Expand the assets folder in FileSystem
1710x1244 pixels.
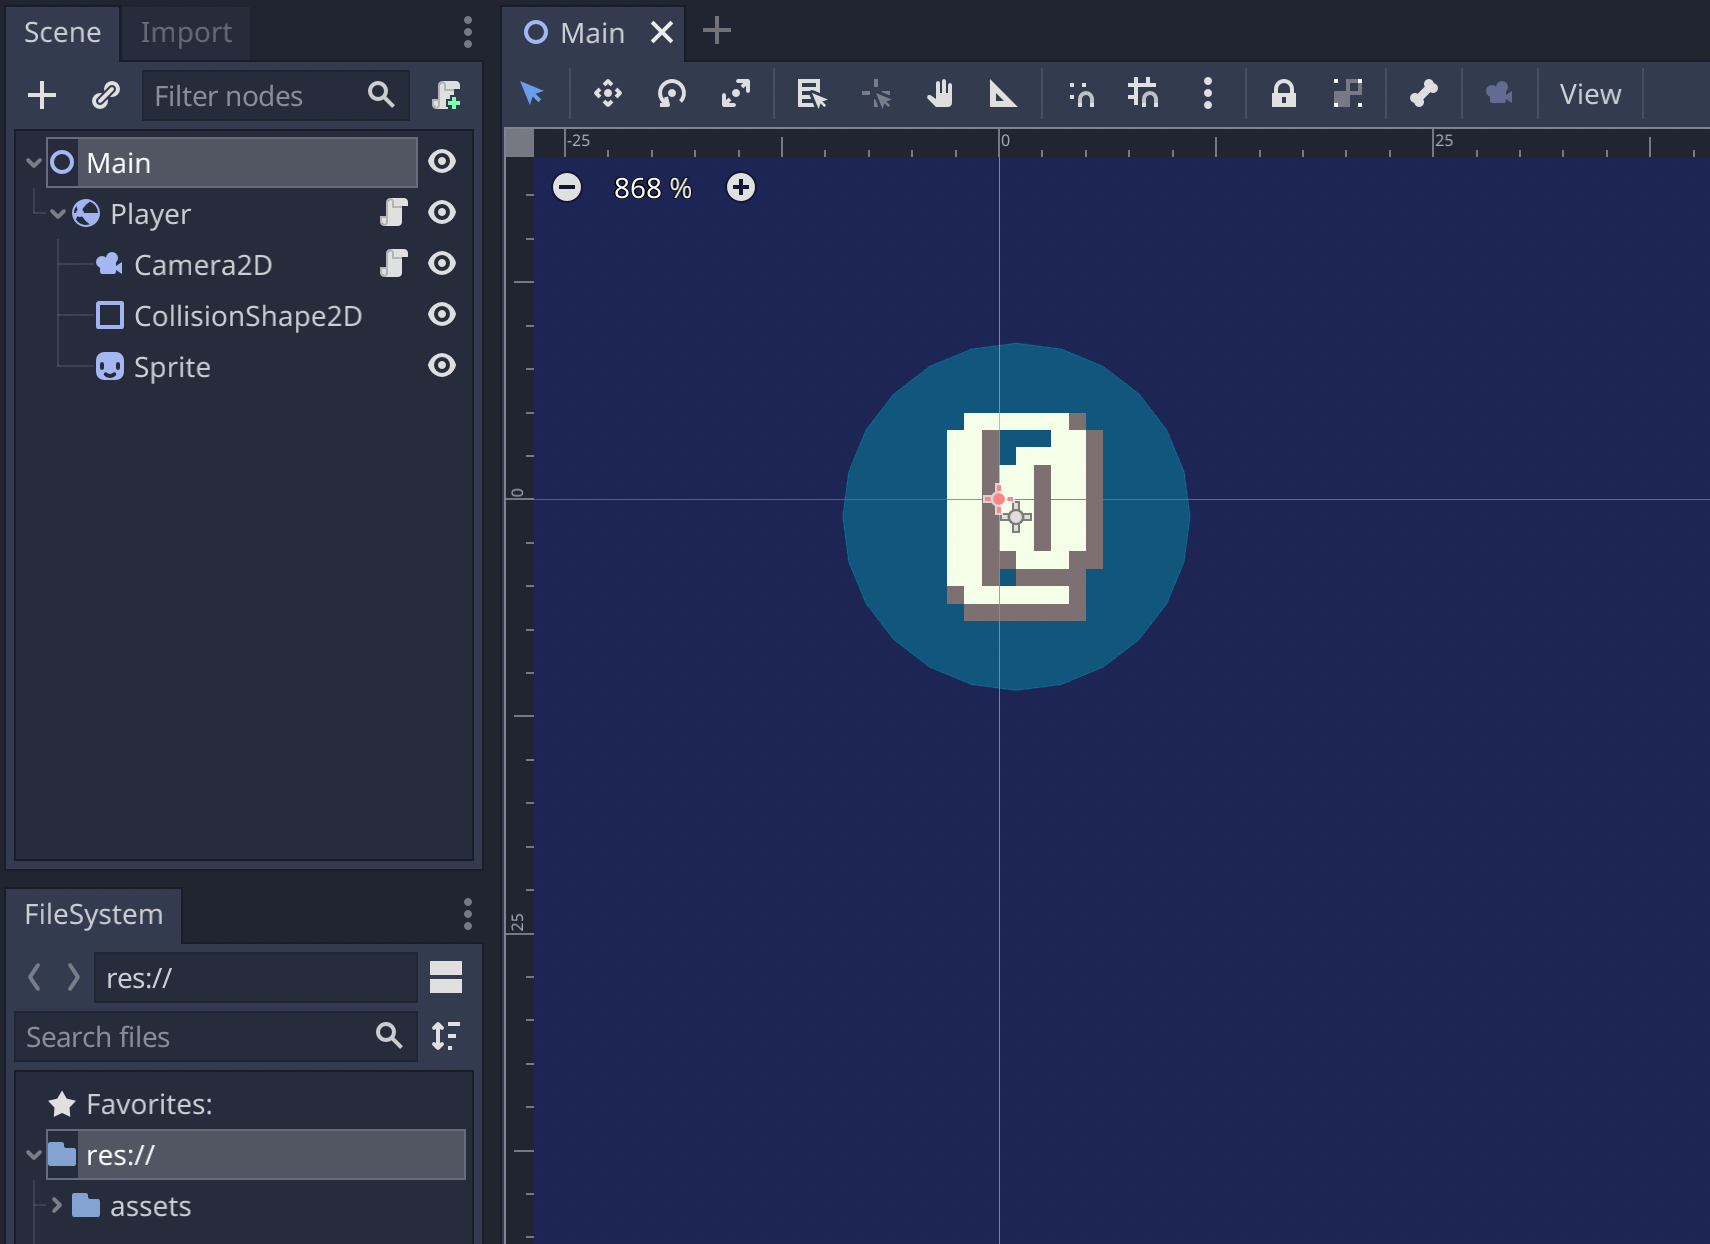pyautogui.click(x=56, y=1206)
